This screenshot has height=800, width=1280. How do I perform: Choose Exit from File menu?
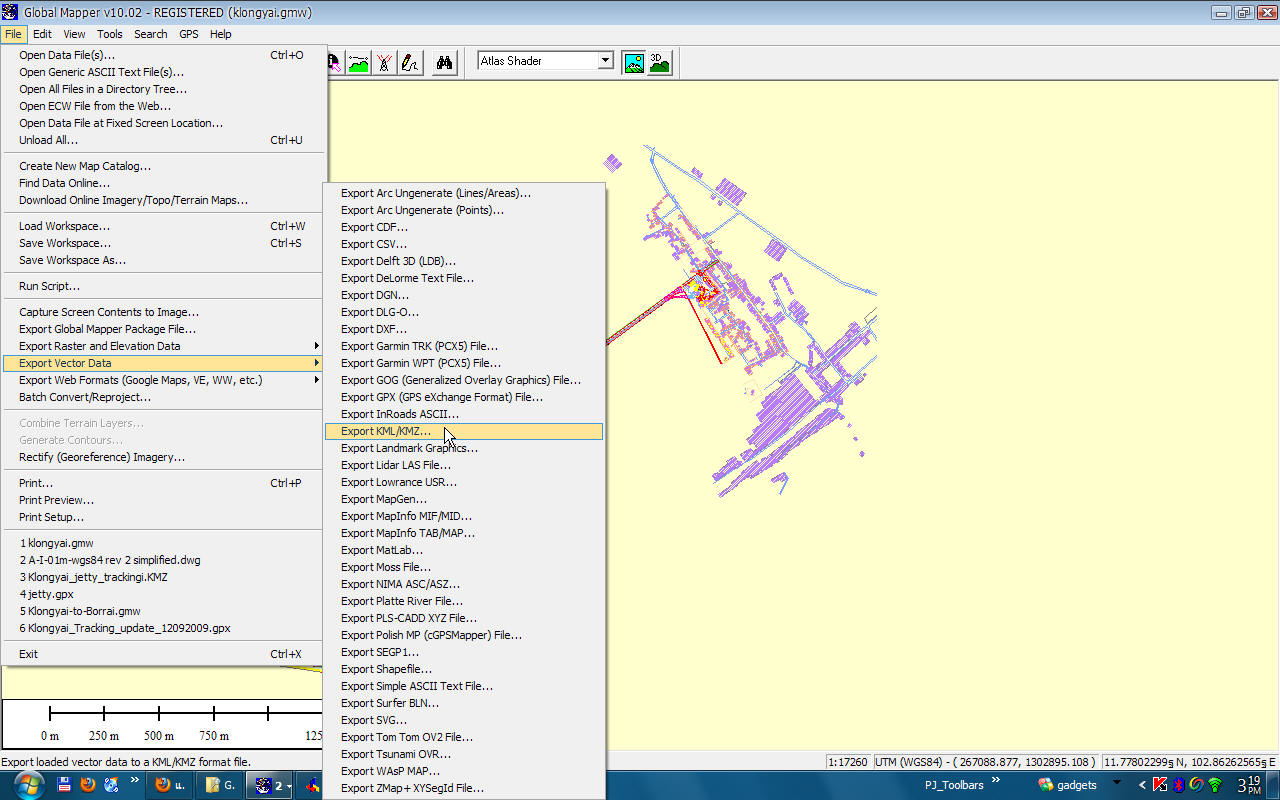163,654
